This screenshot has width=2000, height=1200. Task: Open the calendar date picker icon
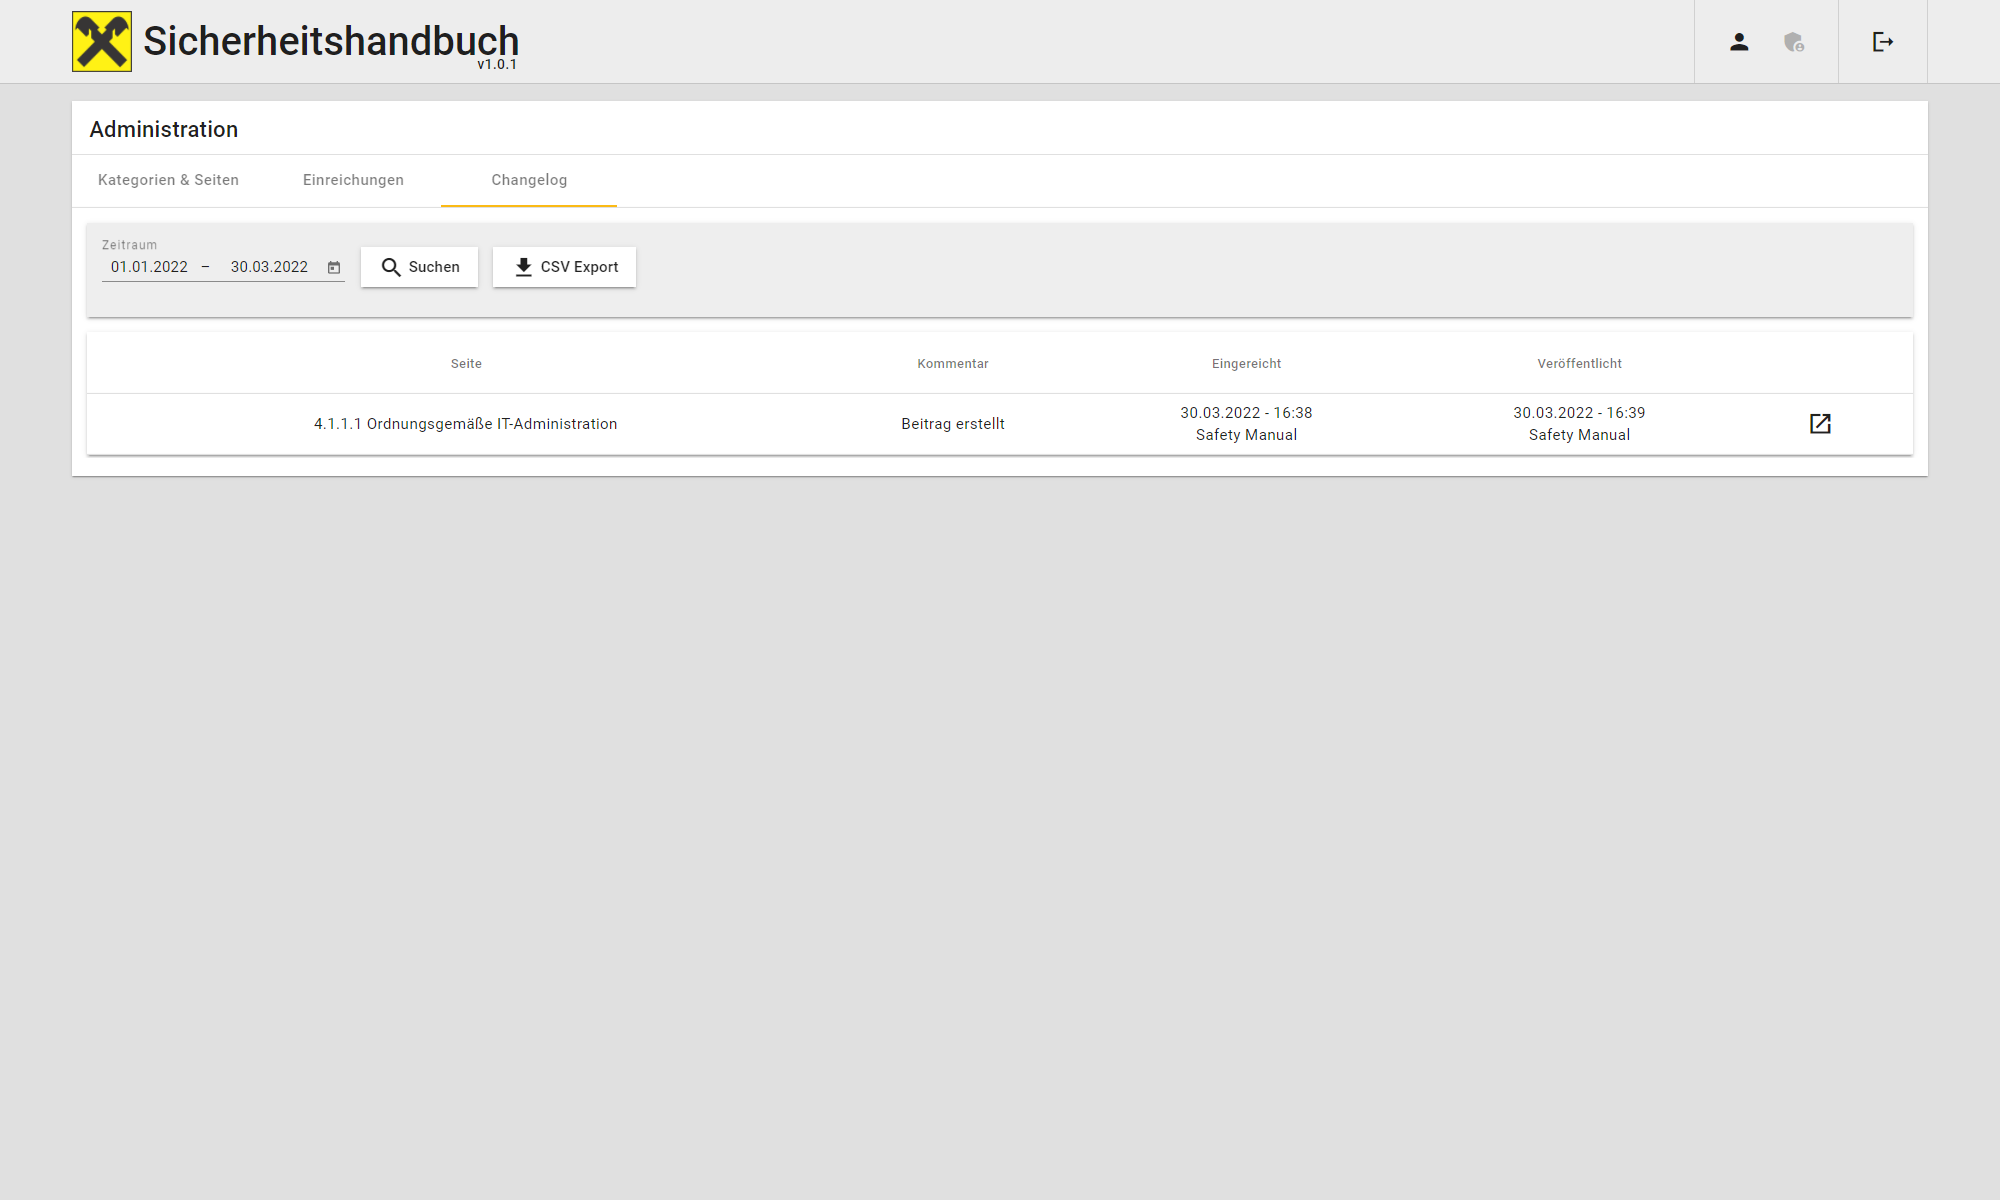click(x=334, y=268)
